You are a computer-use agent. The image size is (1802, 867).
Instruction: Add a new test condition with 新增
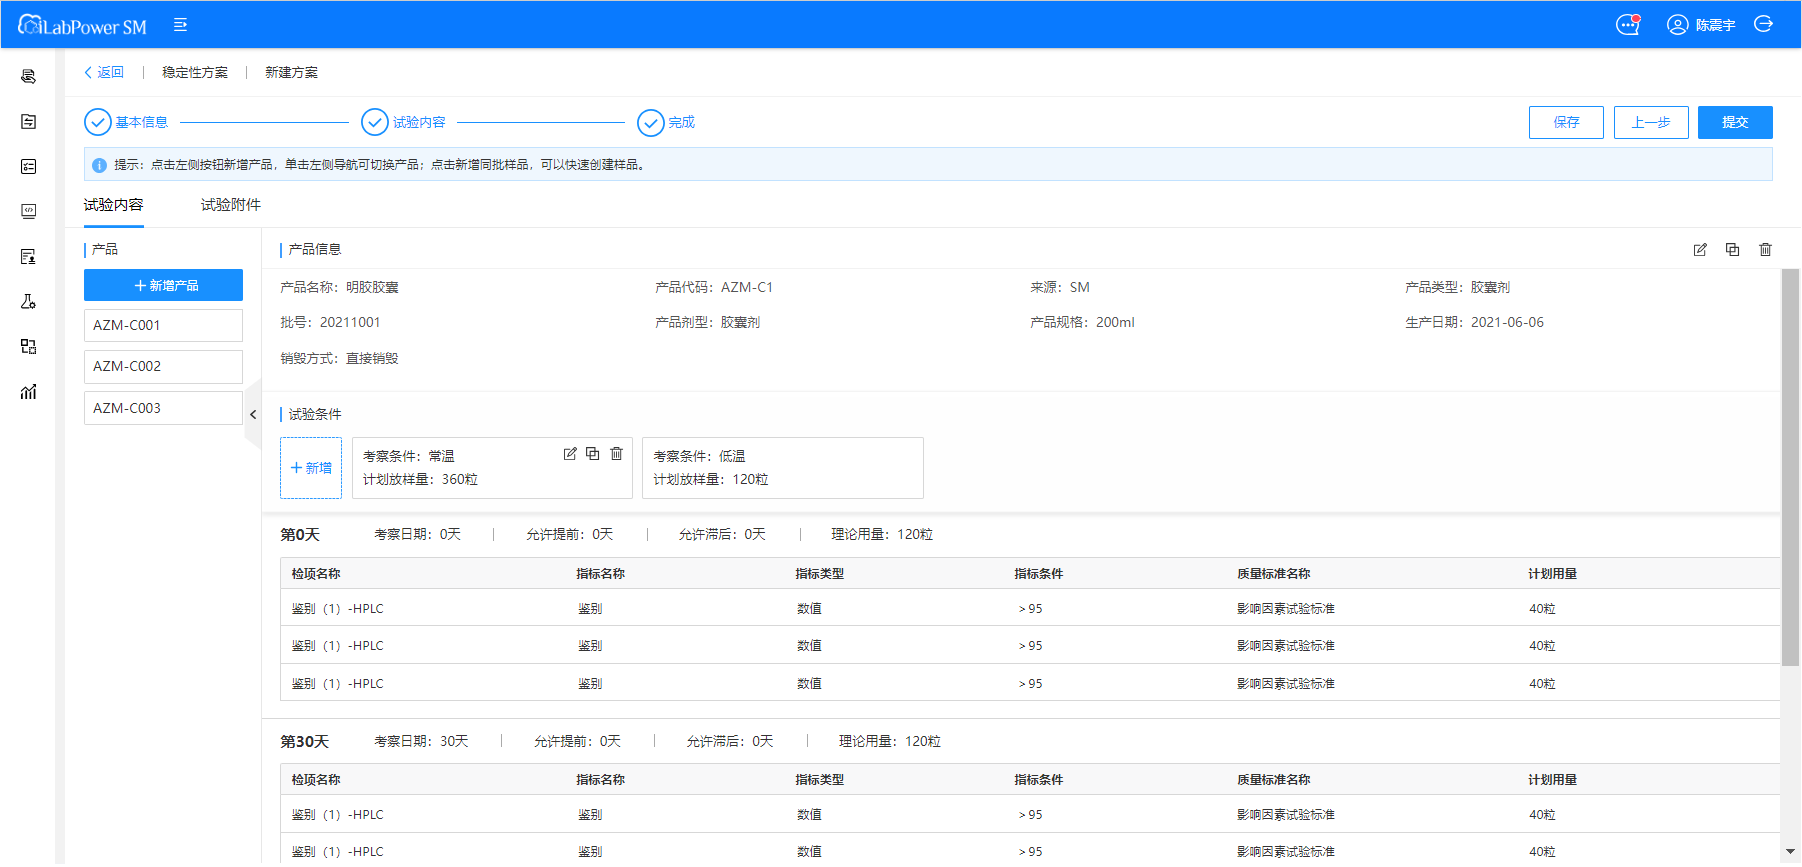311,468
